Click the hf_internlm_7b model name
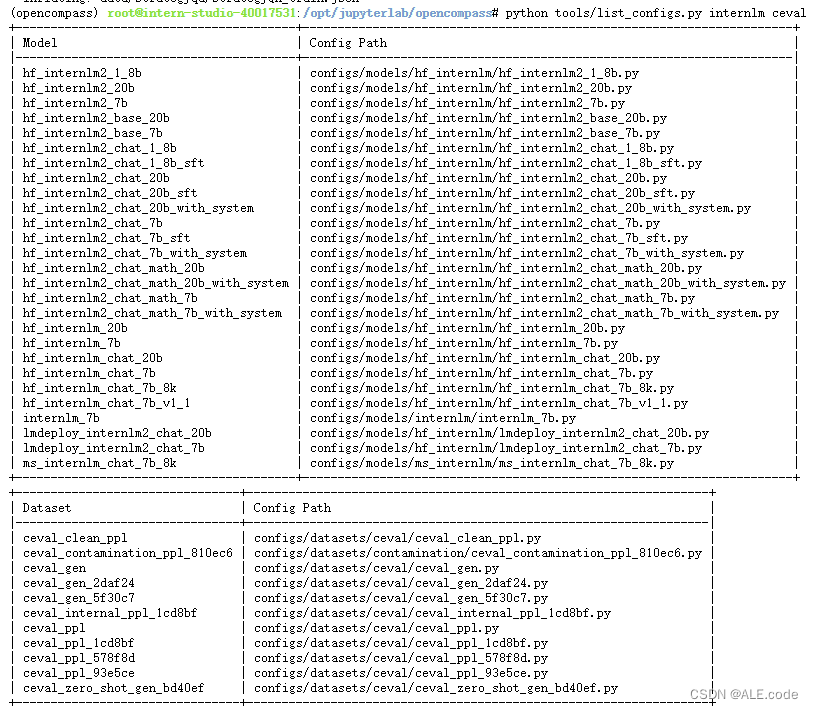This screenshot has width=813, height=709. click(x=71, y=344)
